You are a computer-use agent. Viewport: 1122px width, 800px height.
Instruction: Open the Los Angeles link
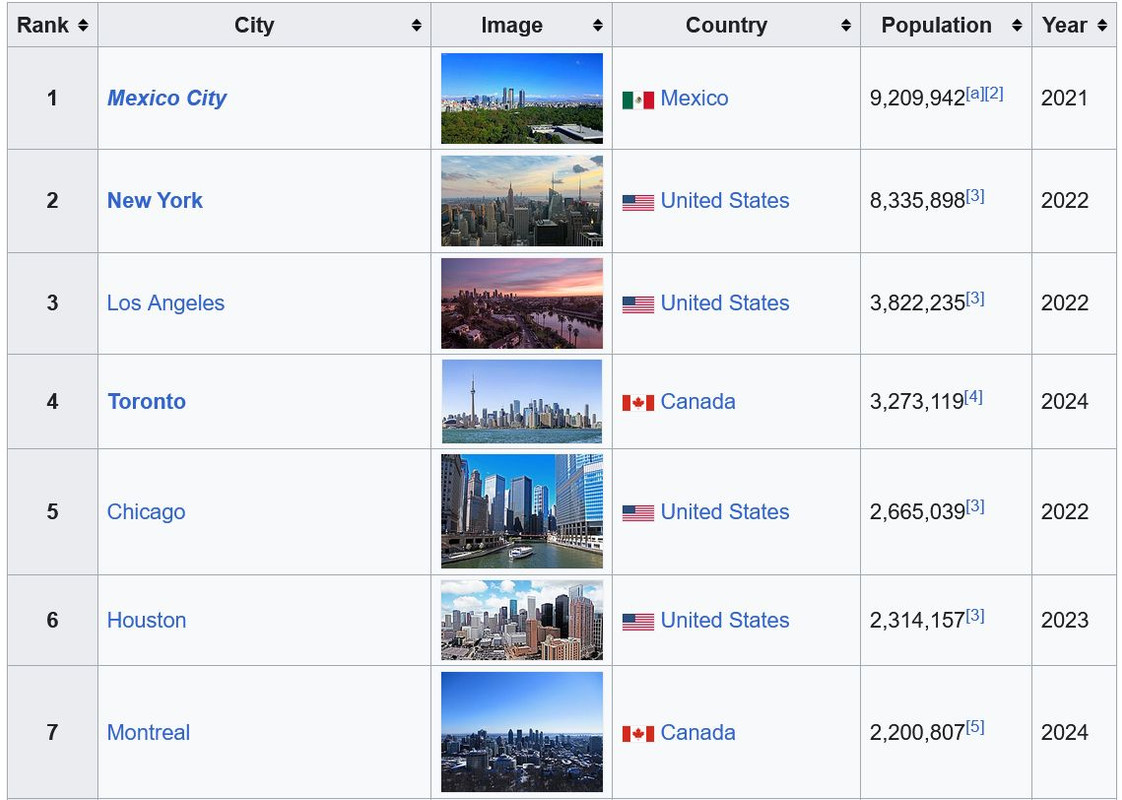(166, 303)
